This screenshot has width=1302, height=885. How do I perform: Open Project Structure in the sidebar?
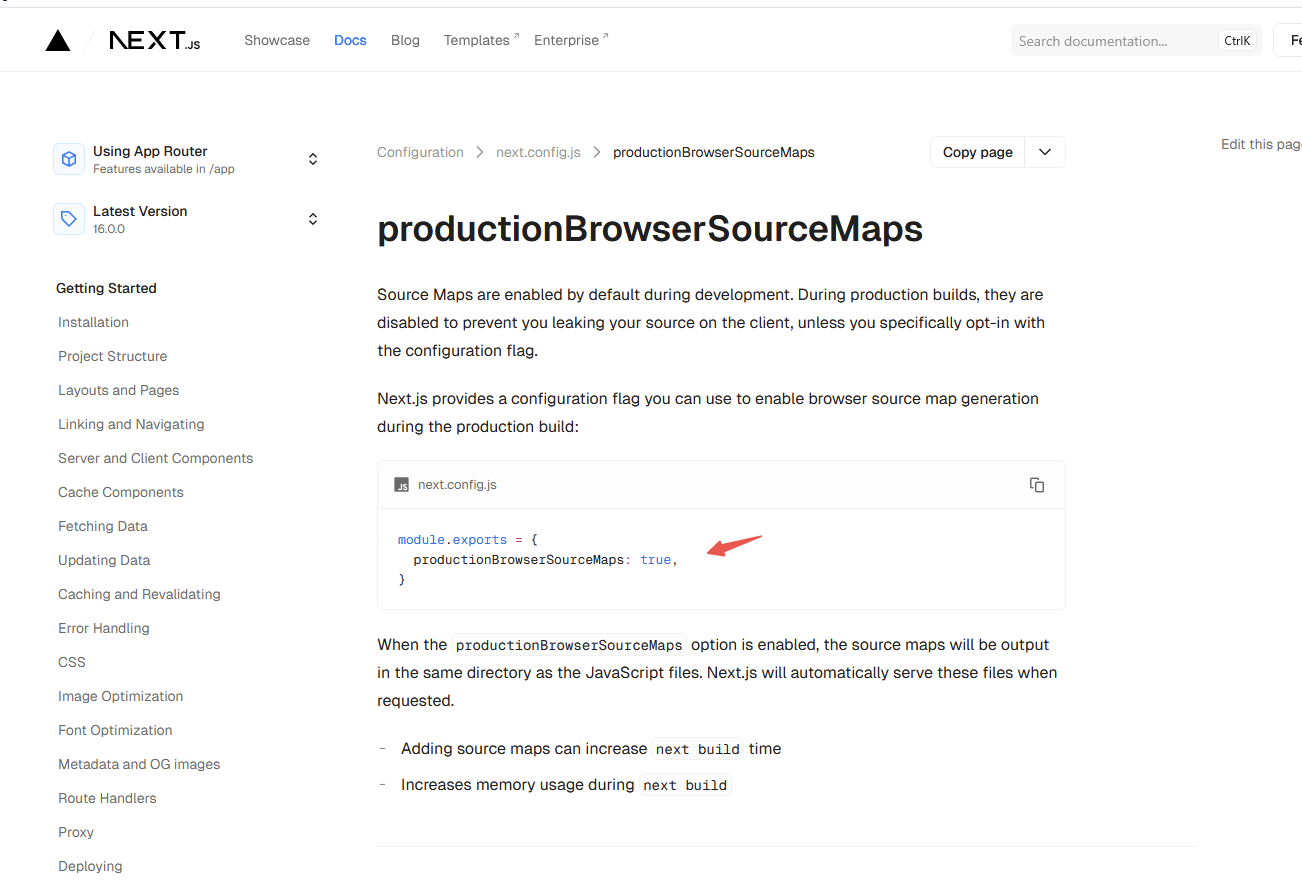pos(112,356)
